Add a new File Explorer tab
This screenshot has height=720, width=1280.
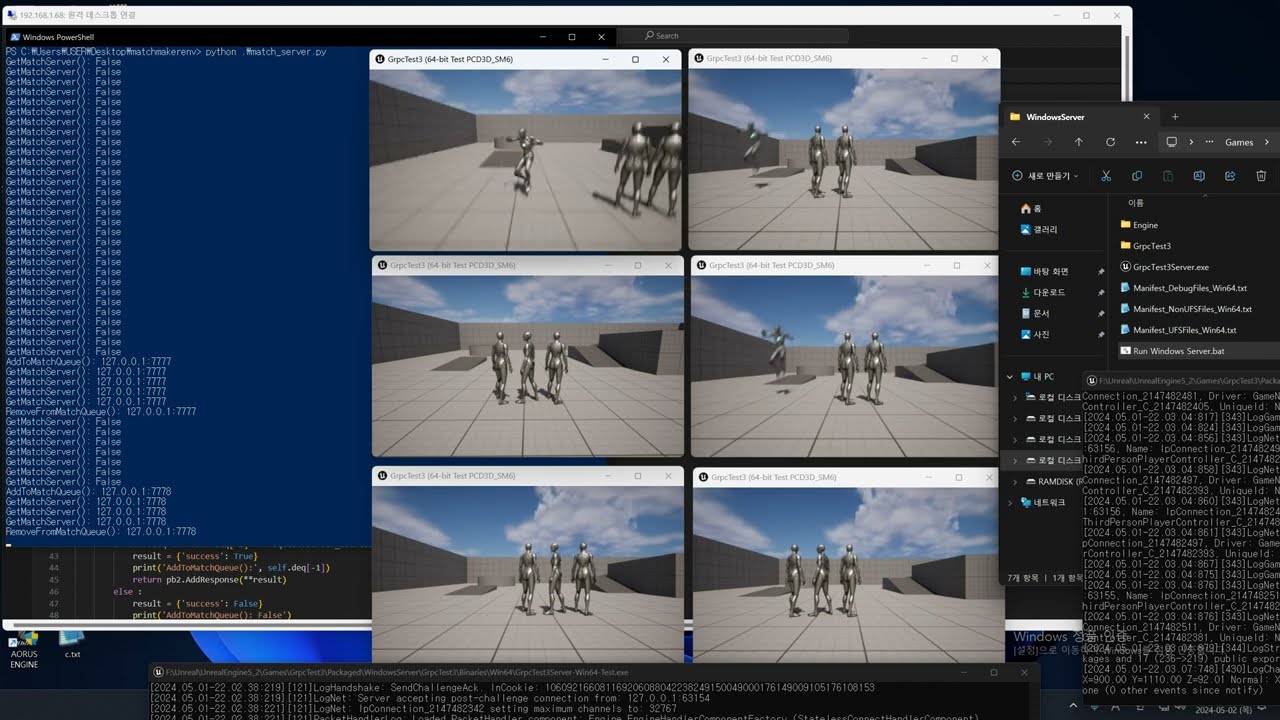tap(1175, 117)
